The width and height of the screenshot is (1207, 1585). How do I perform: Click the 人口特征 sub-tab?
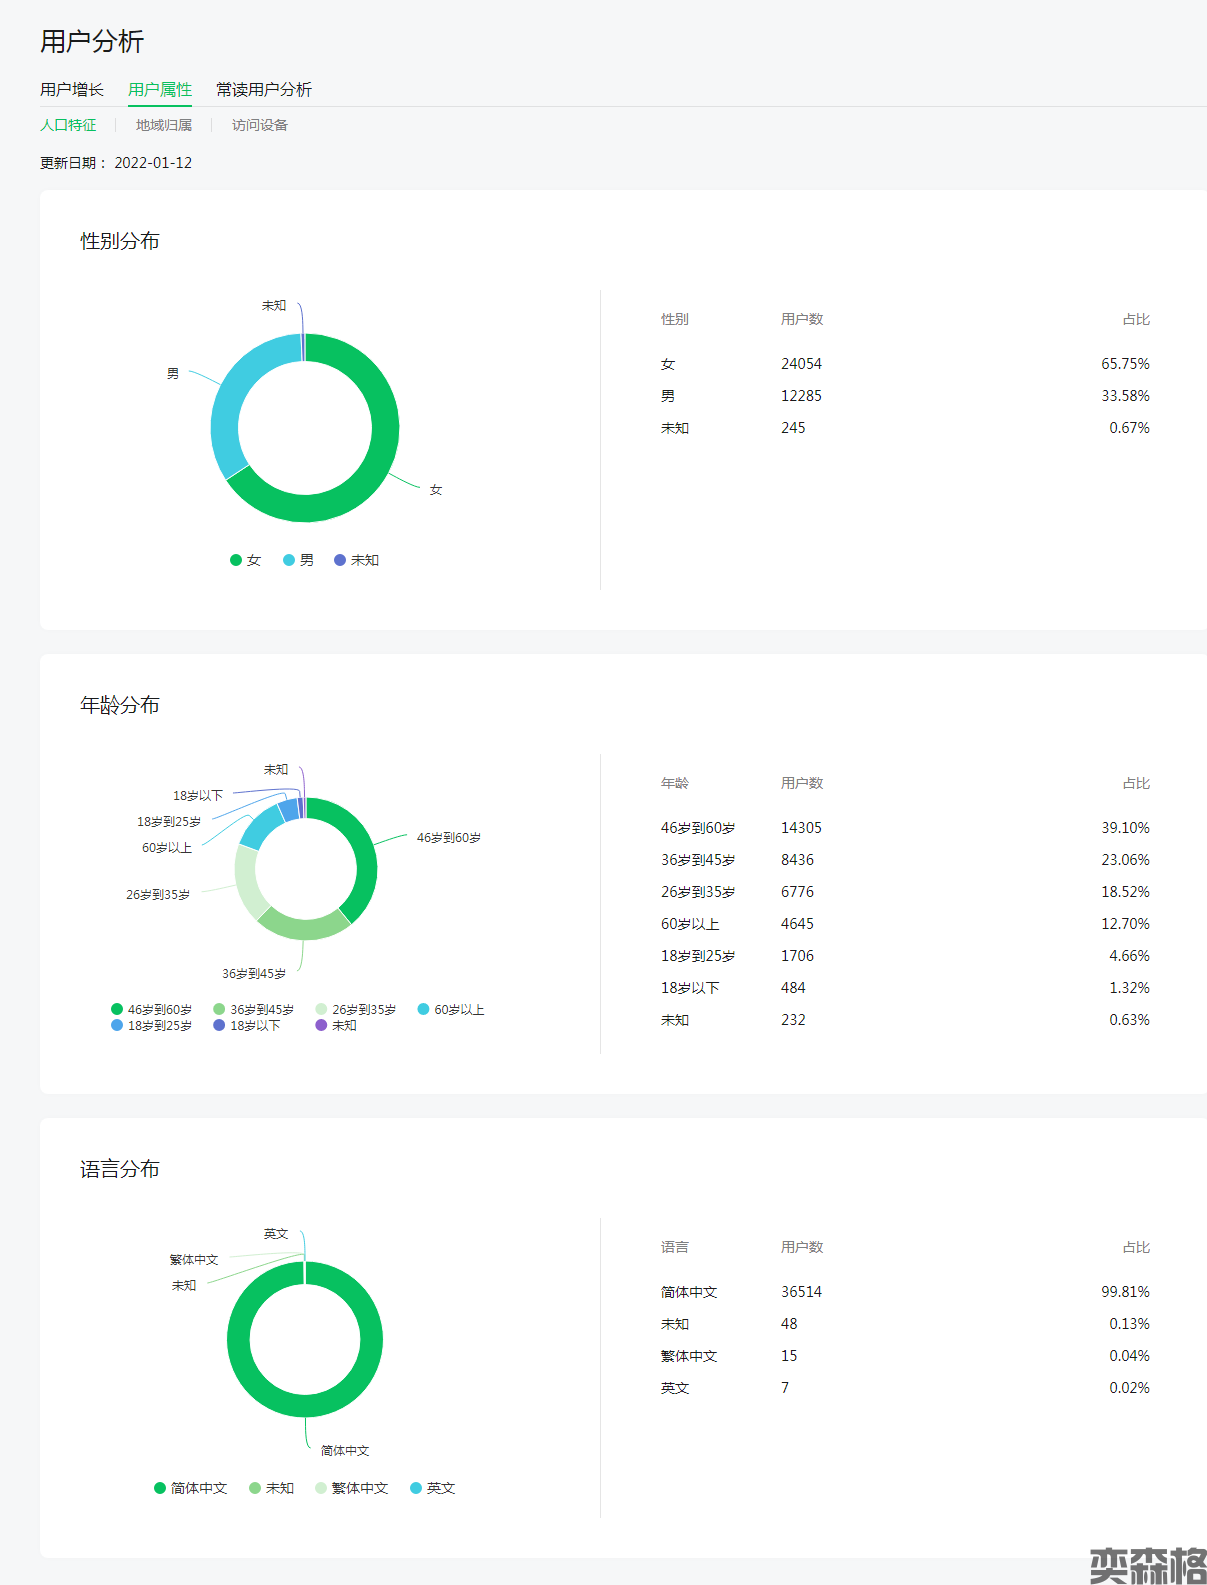click(68, 125)
